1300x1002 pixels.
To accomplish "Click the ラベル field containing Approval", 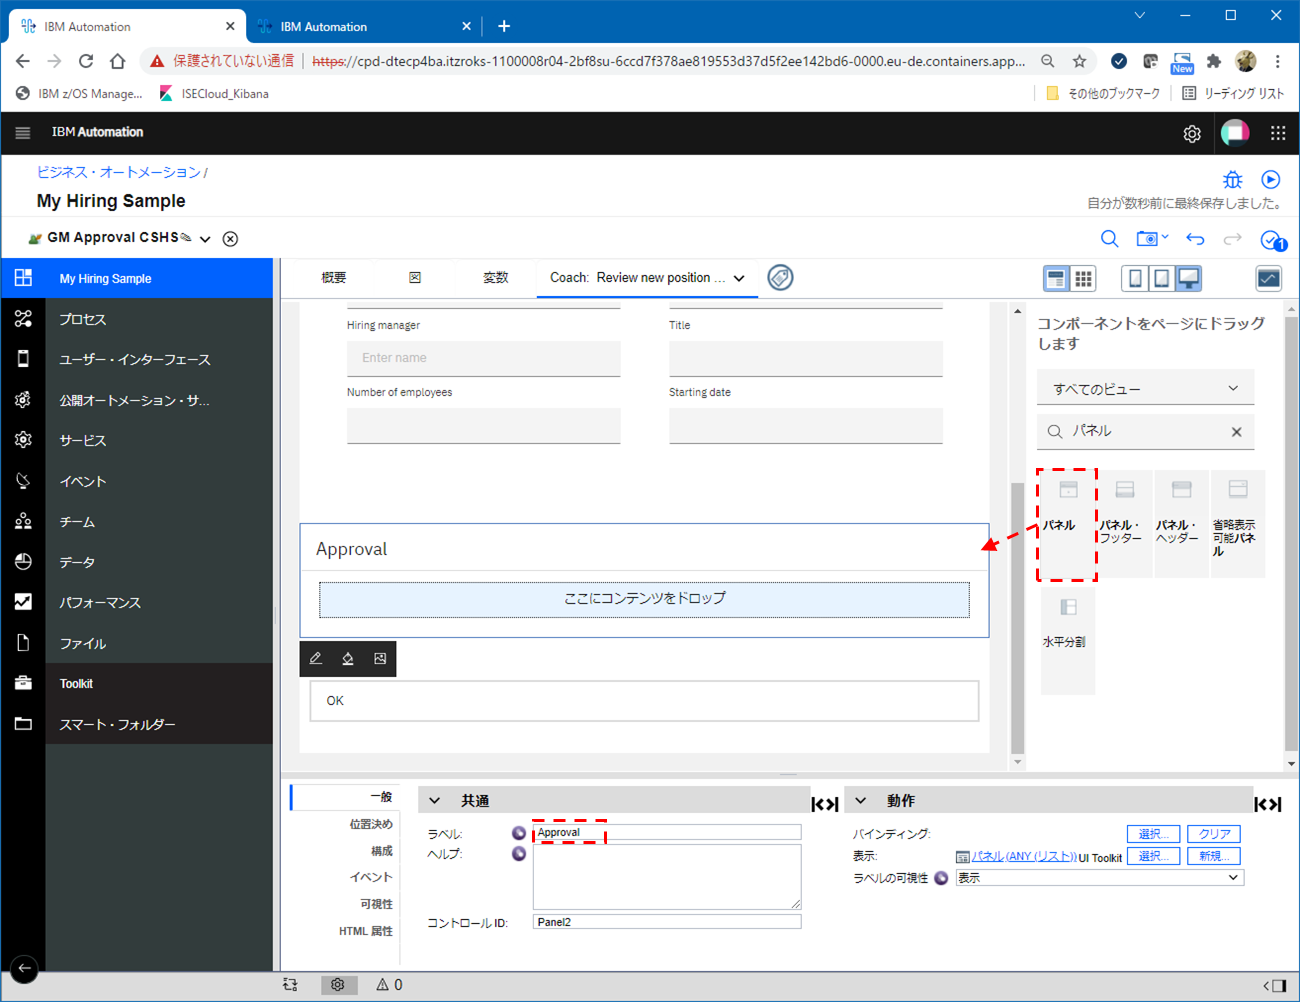I will pos(667,832).
